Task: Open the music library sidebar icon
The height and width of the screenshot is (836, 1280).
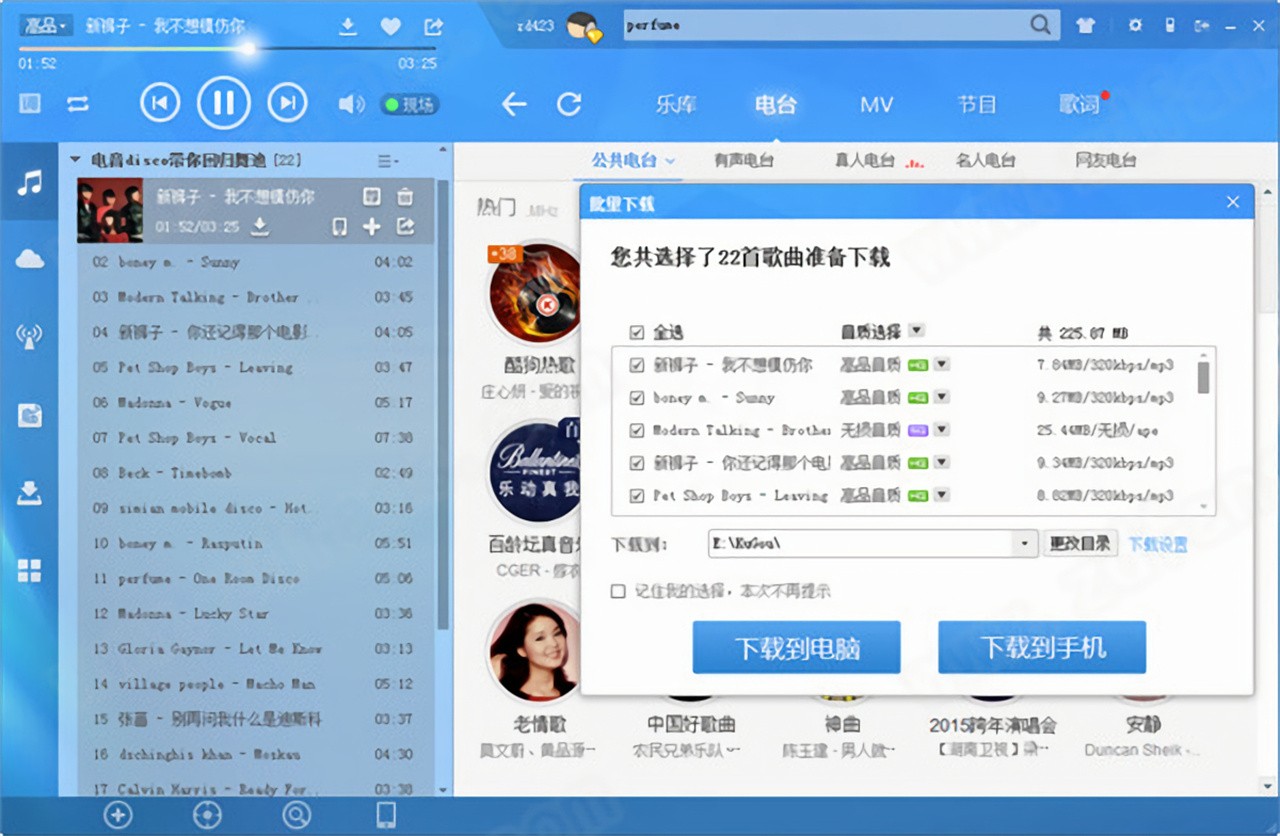Action: click(x=30, y=185)
